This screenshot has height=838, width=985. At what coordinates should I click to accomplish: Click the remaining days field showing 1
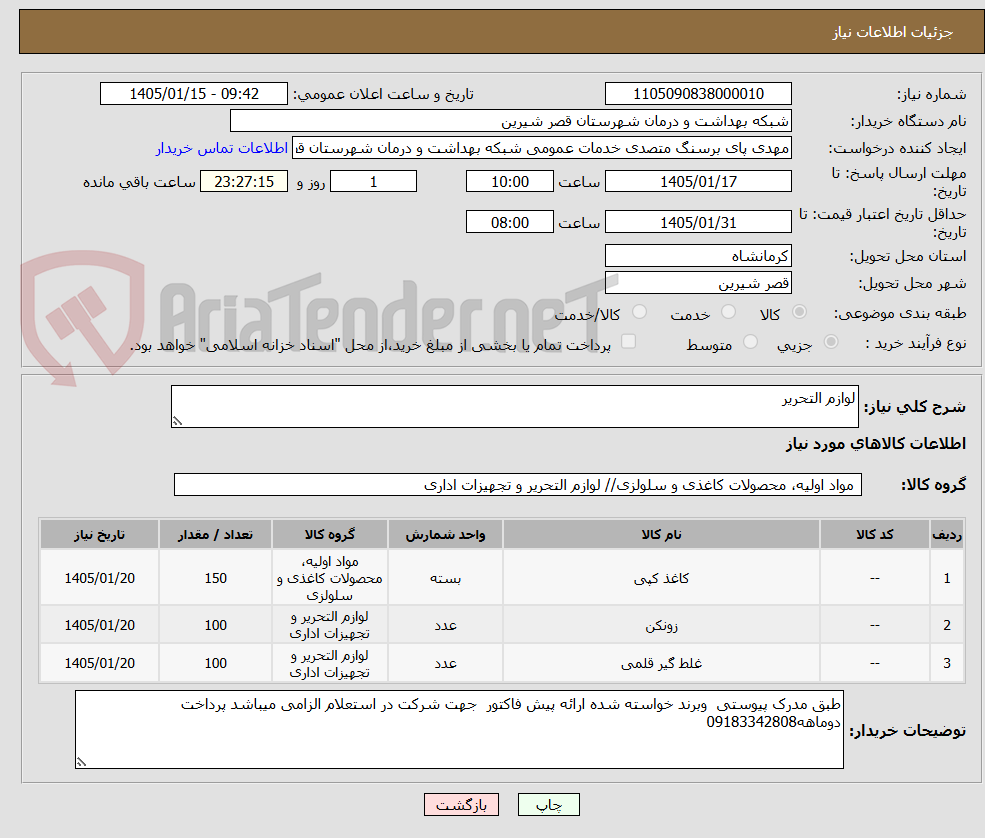pos(373,182)
